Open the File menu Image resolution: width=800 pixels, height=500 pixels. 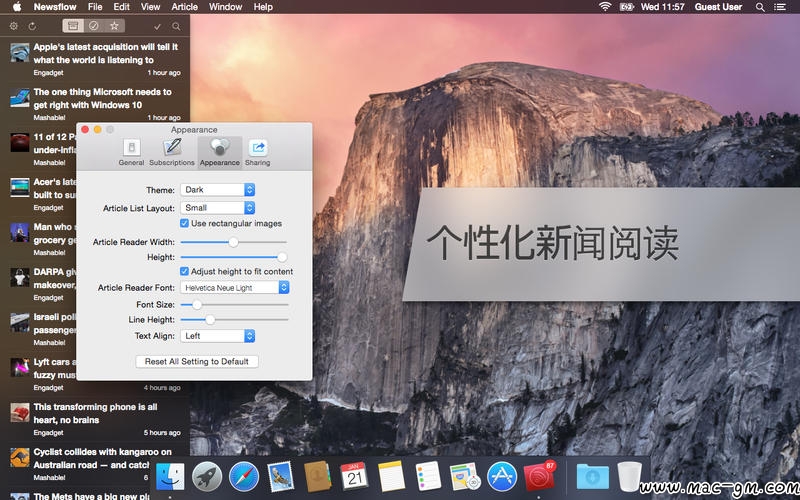tap(95, 7)
